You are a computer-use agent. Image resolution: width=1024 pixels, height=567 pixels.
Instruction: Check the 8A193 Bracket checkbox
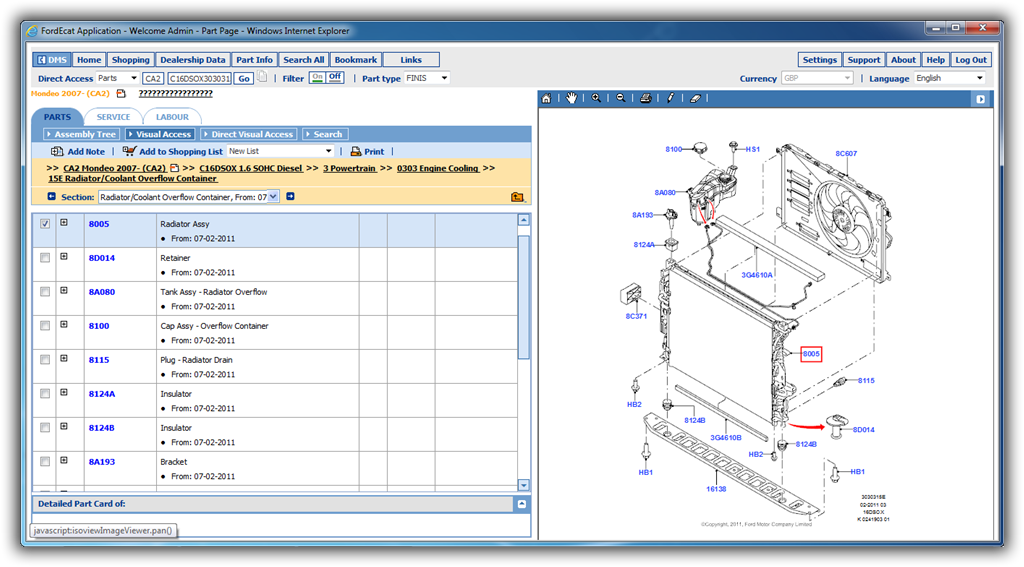(x=45, y=461)
